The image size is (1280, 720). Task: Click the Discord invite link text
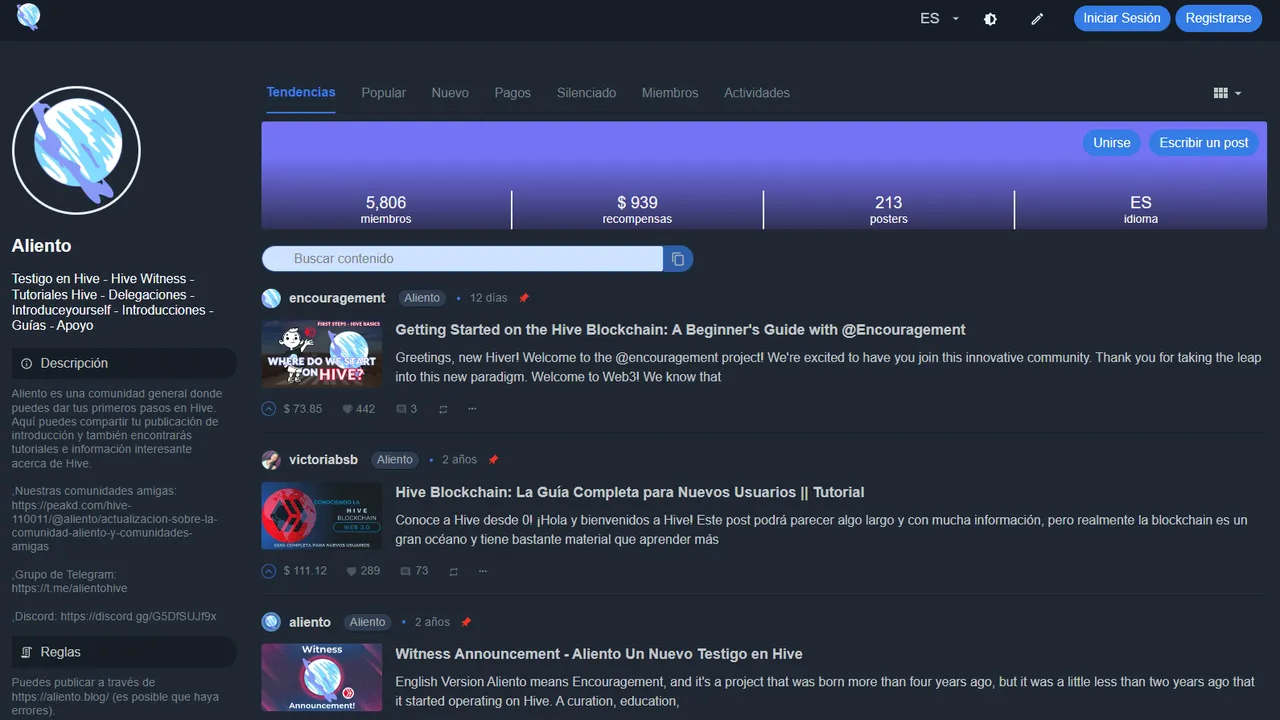click(x=138, y=617)
